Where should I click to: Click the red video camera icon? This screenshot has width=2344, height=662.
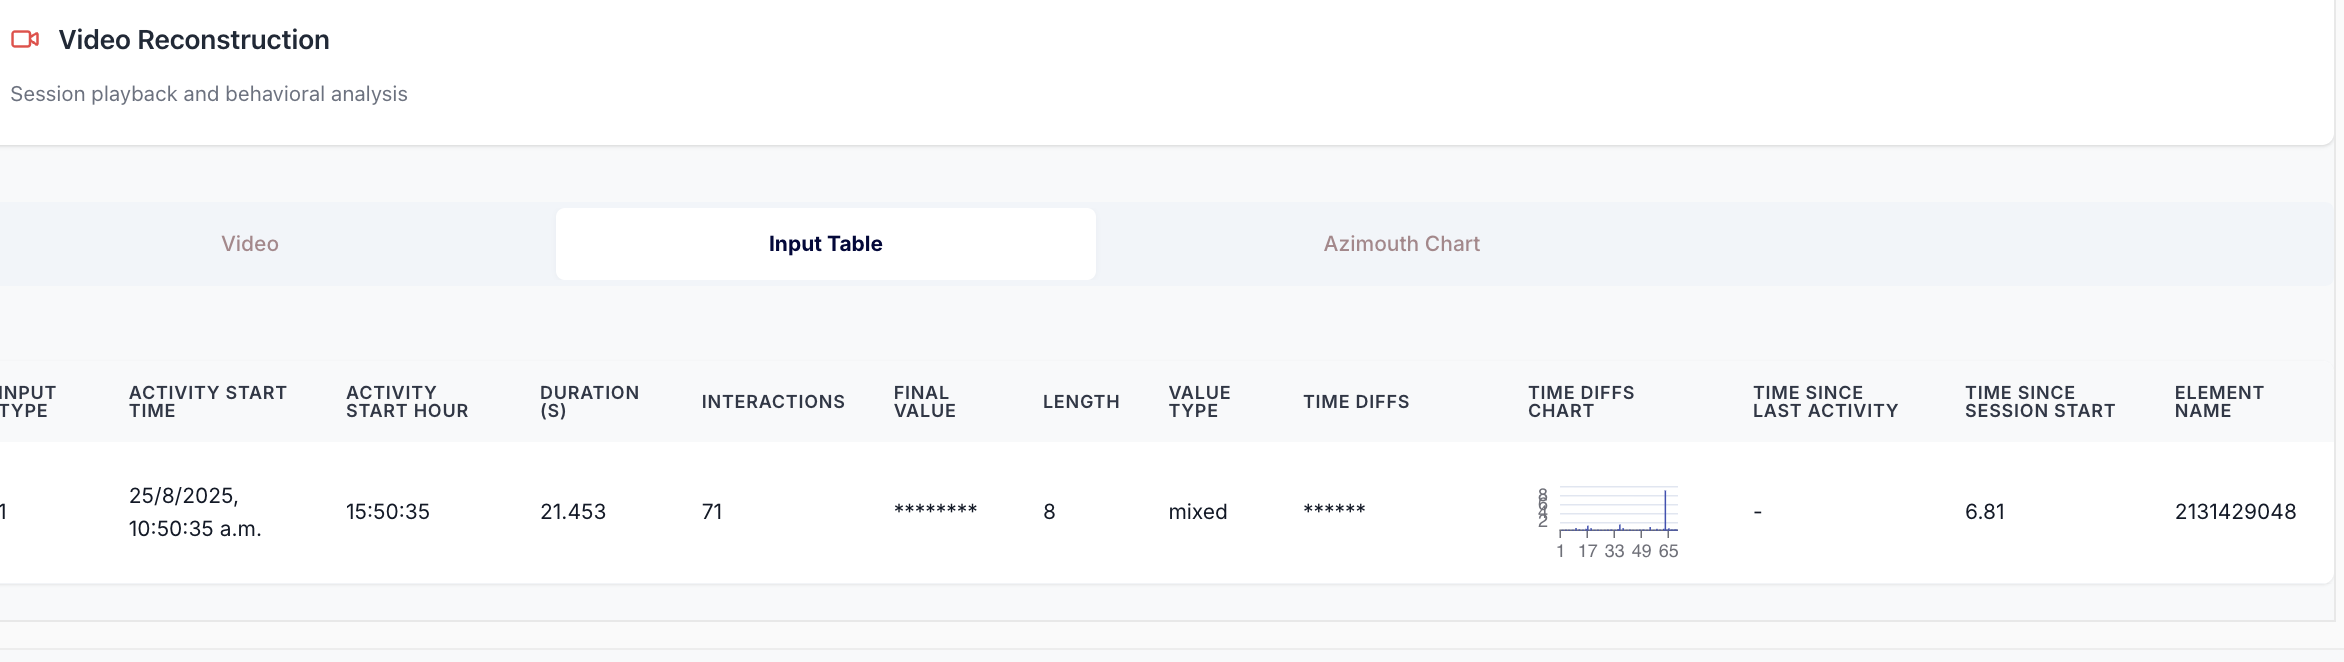25,40
